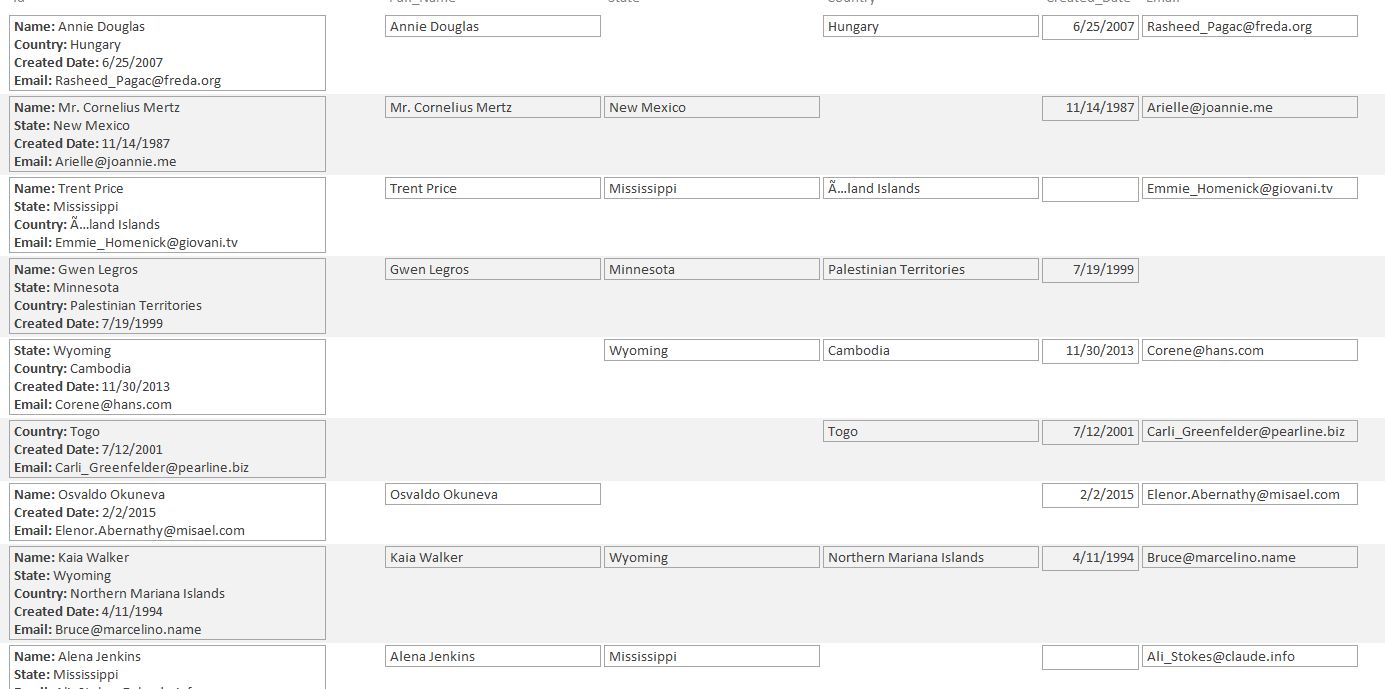Click the 6/25/2007 created date field

pos(1090,27)
